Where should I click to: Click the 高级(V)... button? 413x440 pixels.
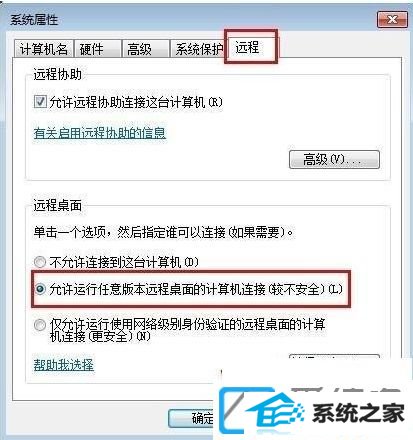pos(334,159)
